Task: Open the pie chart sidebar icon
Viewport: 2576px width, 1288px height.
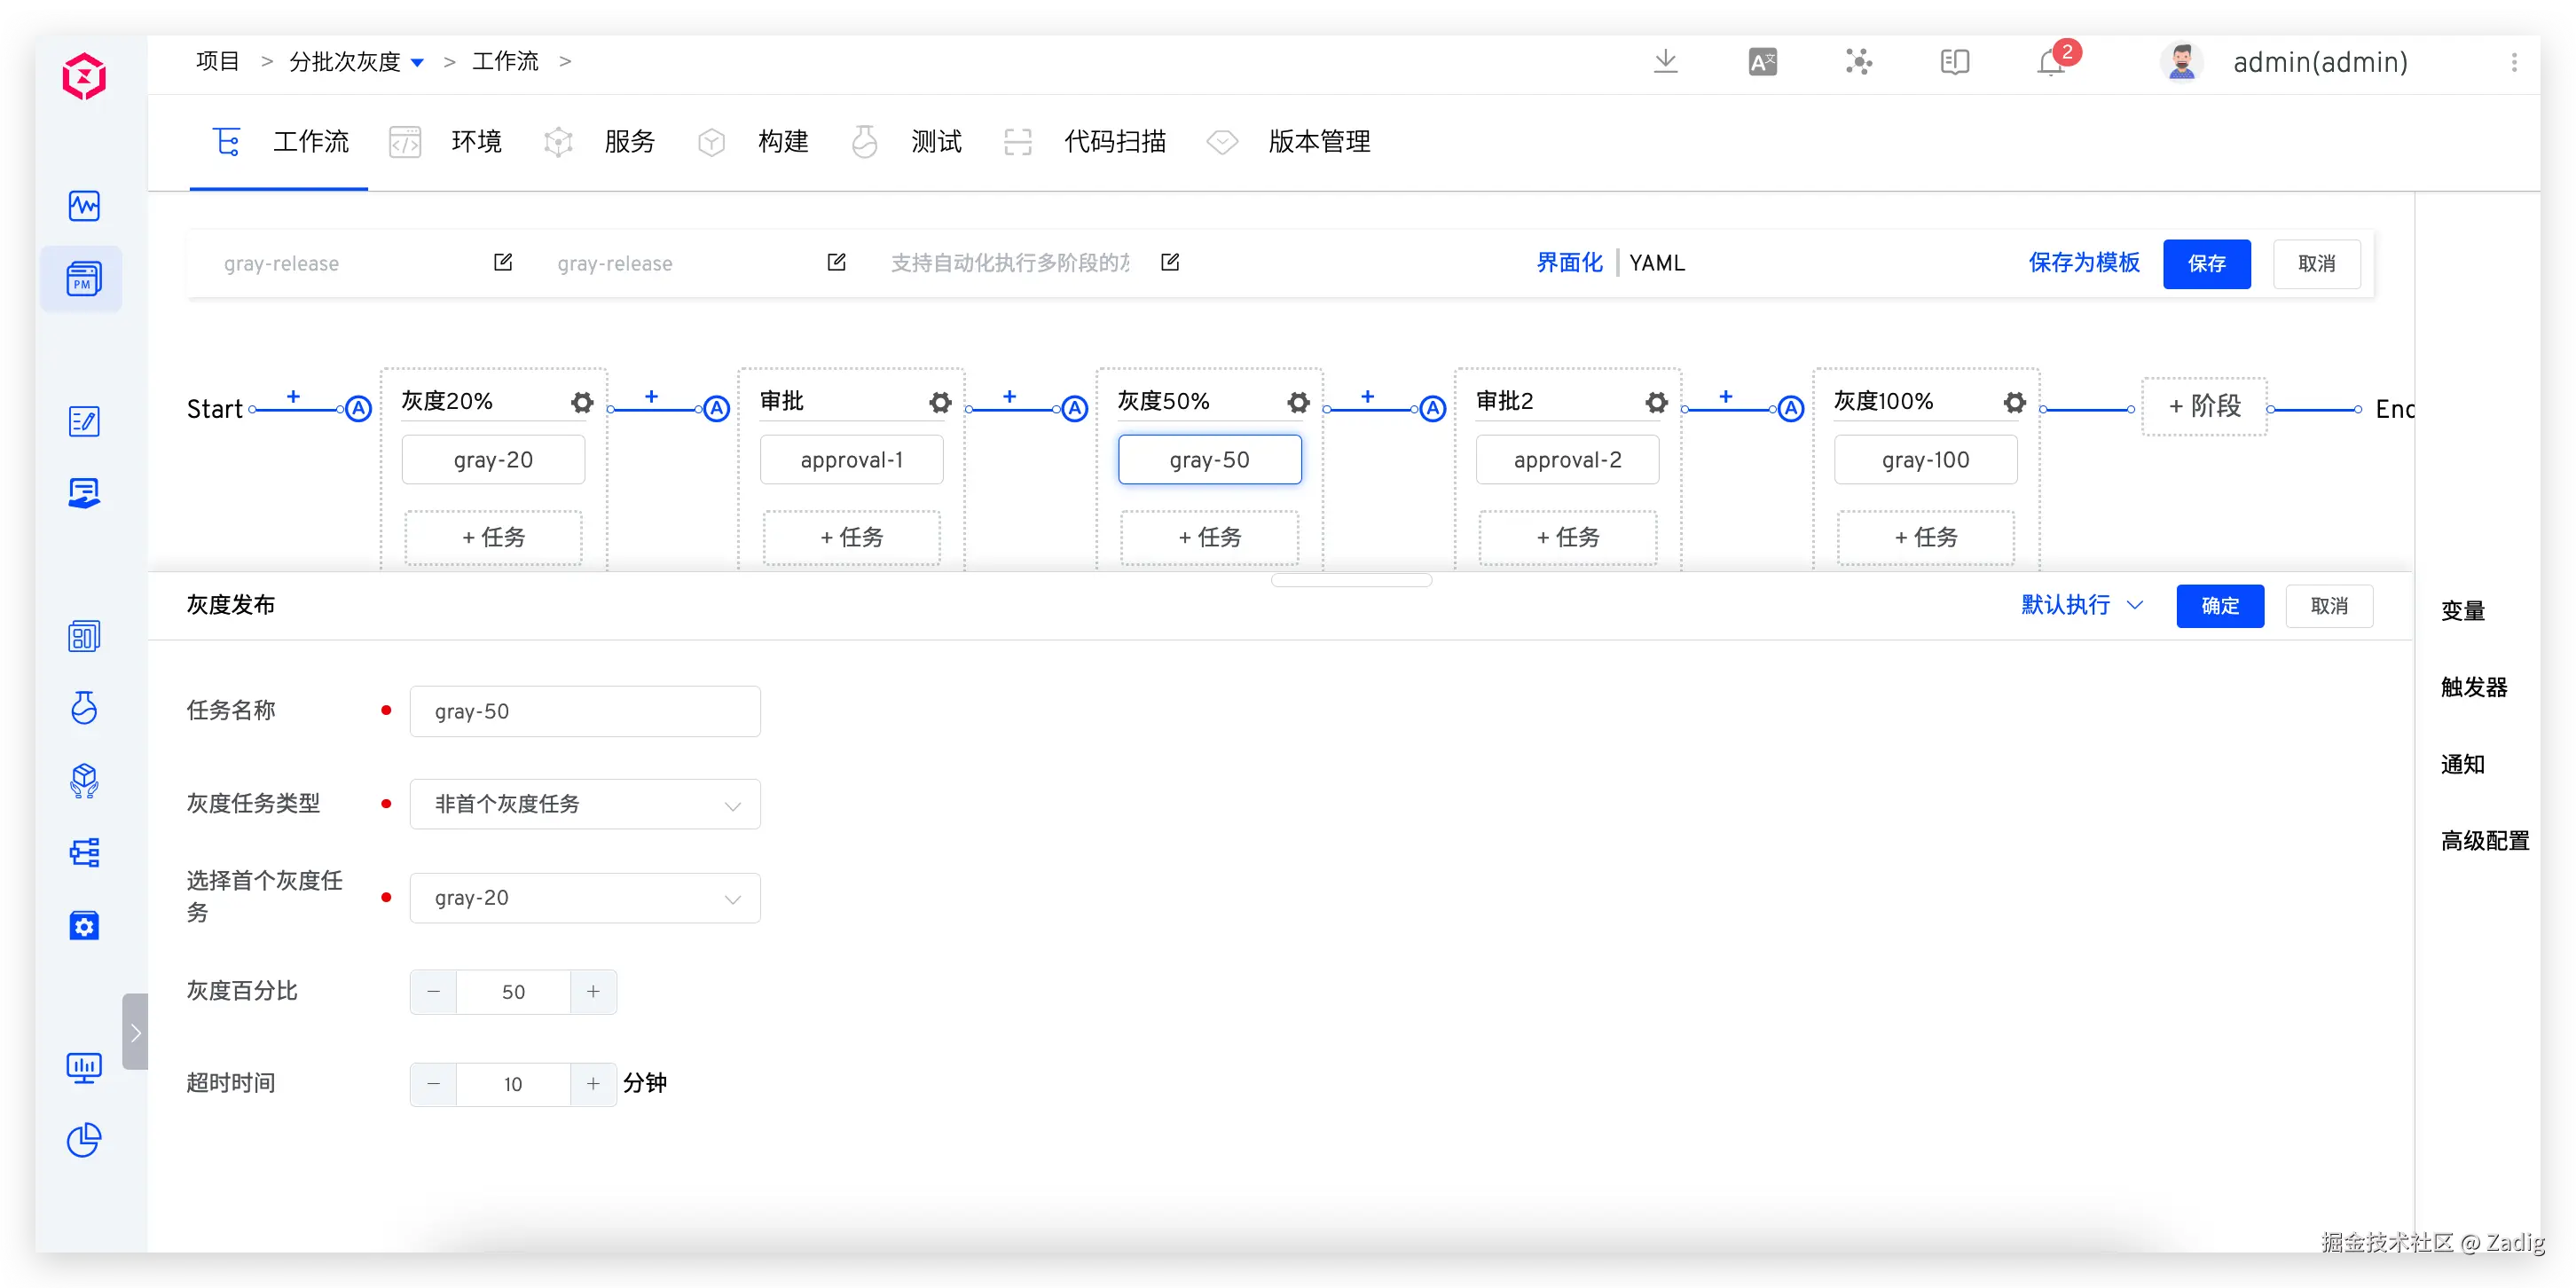Action: [x=84, y=1140]
